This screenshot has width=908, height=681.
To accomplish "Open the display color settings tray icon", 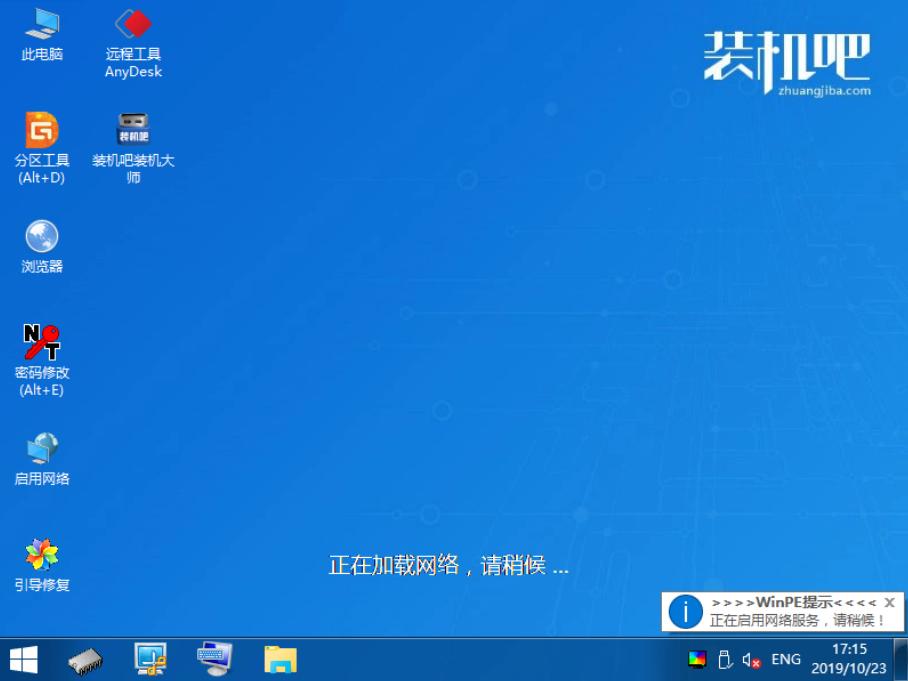I will pyautogui.click(x=697, y=660).
